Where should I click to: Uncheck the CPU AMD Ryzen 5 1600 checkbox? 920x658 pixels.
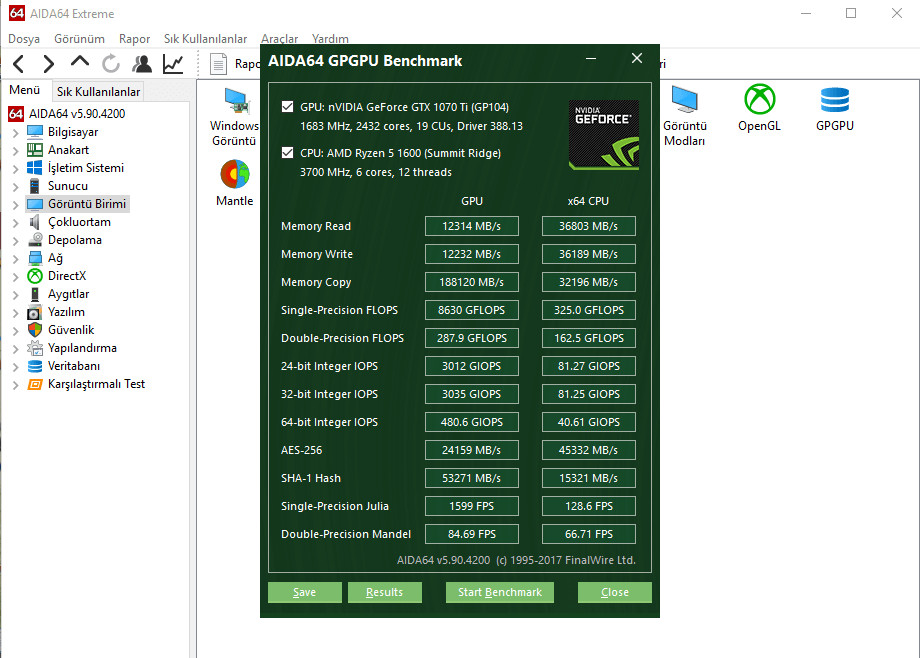tap(287, 154)
